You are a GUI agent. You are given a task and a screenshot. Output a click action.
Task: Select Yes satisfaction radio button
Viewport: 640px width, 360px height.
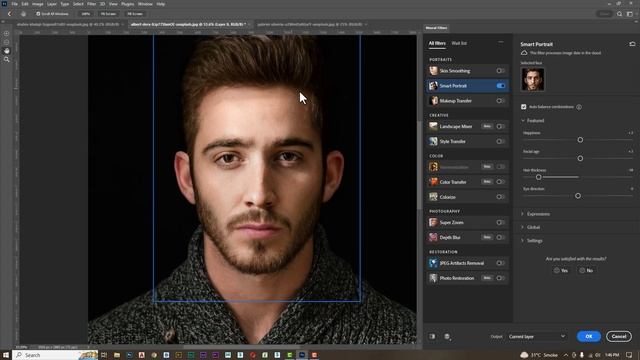tap(556, 270)
